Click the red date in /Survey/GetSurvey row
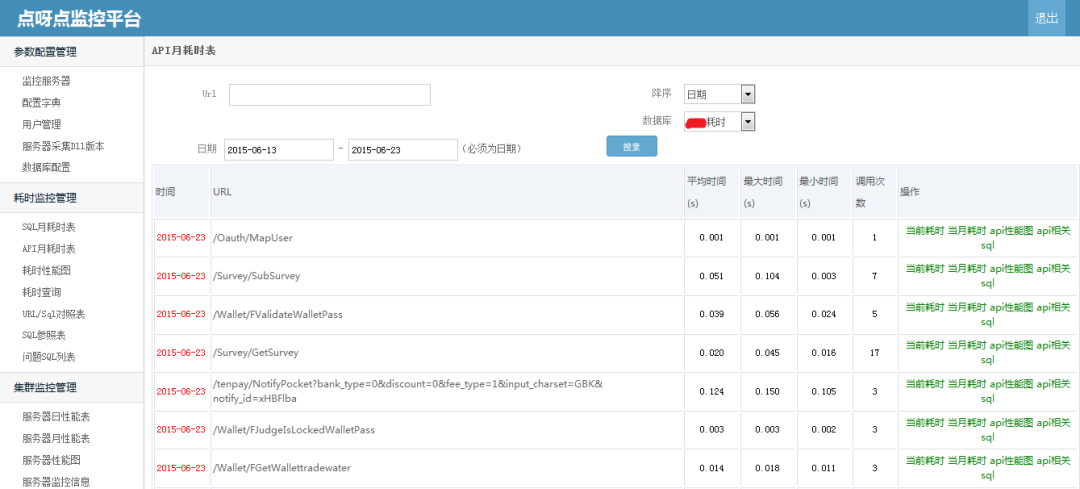The width and height of the screenshot is (1080, 489). point(181,353)
